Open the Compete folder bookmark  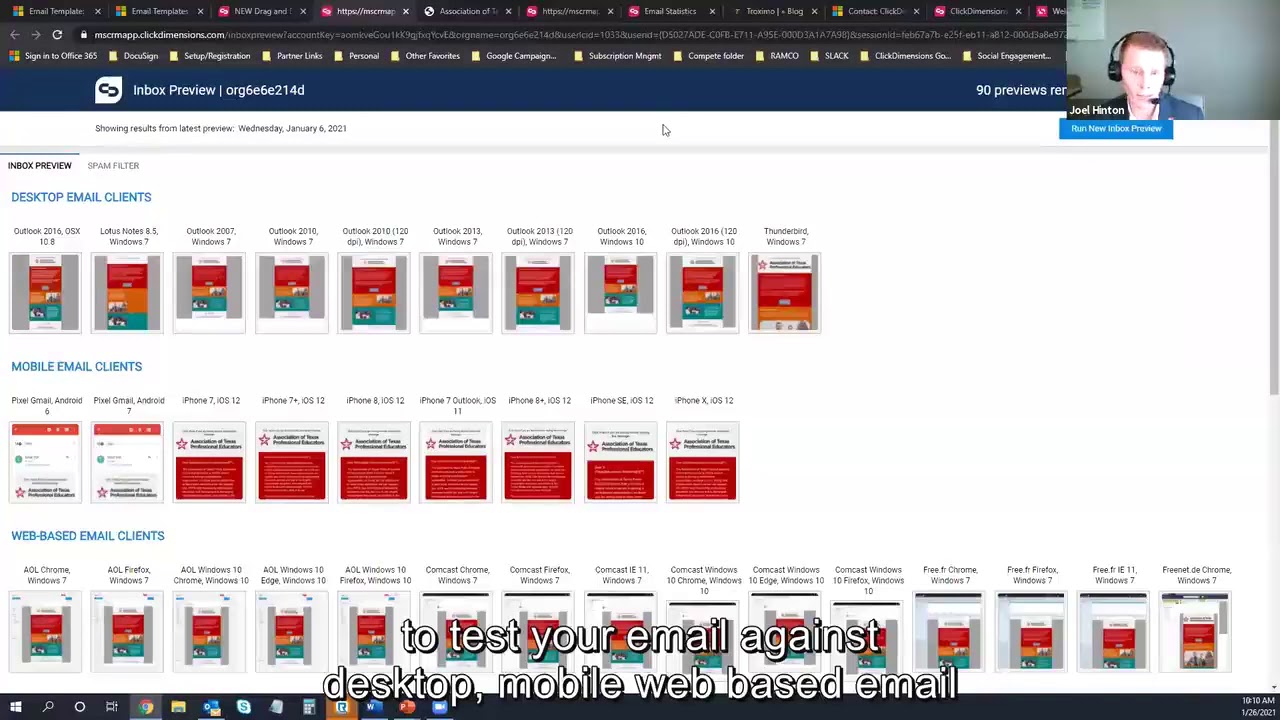point(708,56)
